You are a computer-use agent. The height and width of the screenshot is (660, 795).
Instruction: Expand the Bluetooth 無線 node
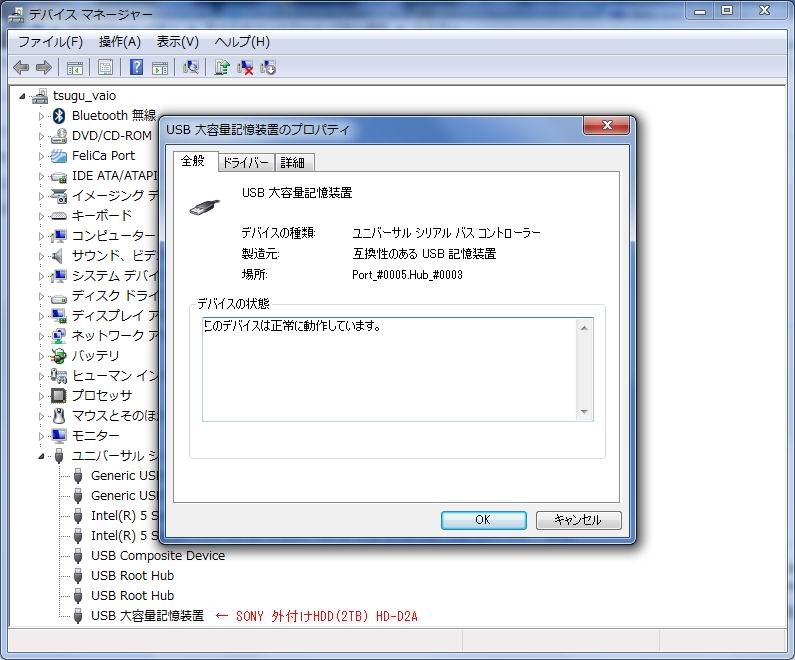pyautogui.click(x=42, y=116)
